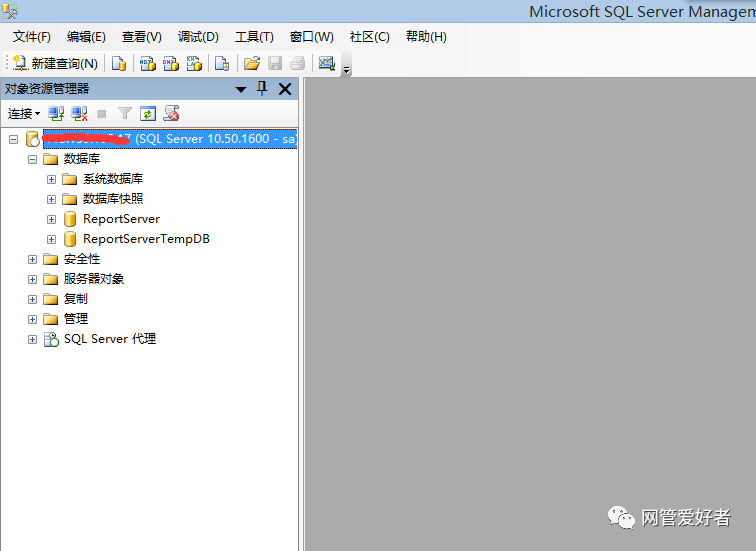Open the 窗口(W) menu
This screenshot has width=756, height=551.
[x=311, y=37]
